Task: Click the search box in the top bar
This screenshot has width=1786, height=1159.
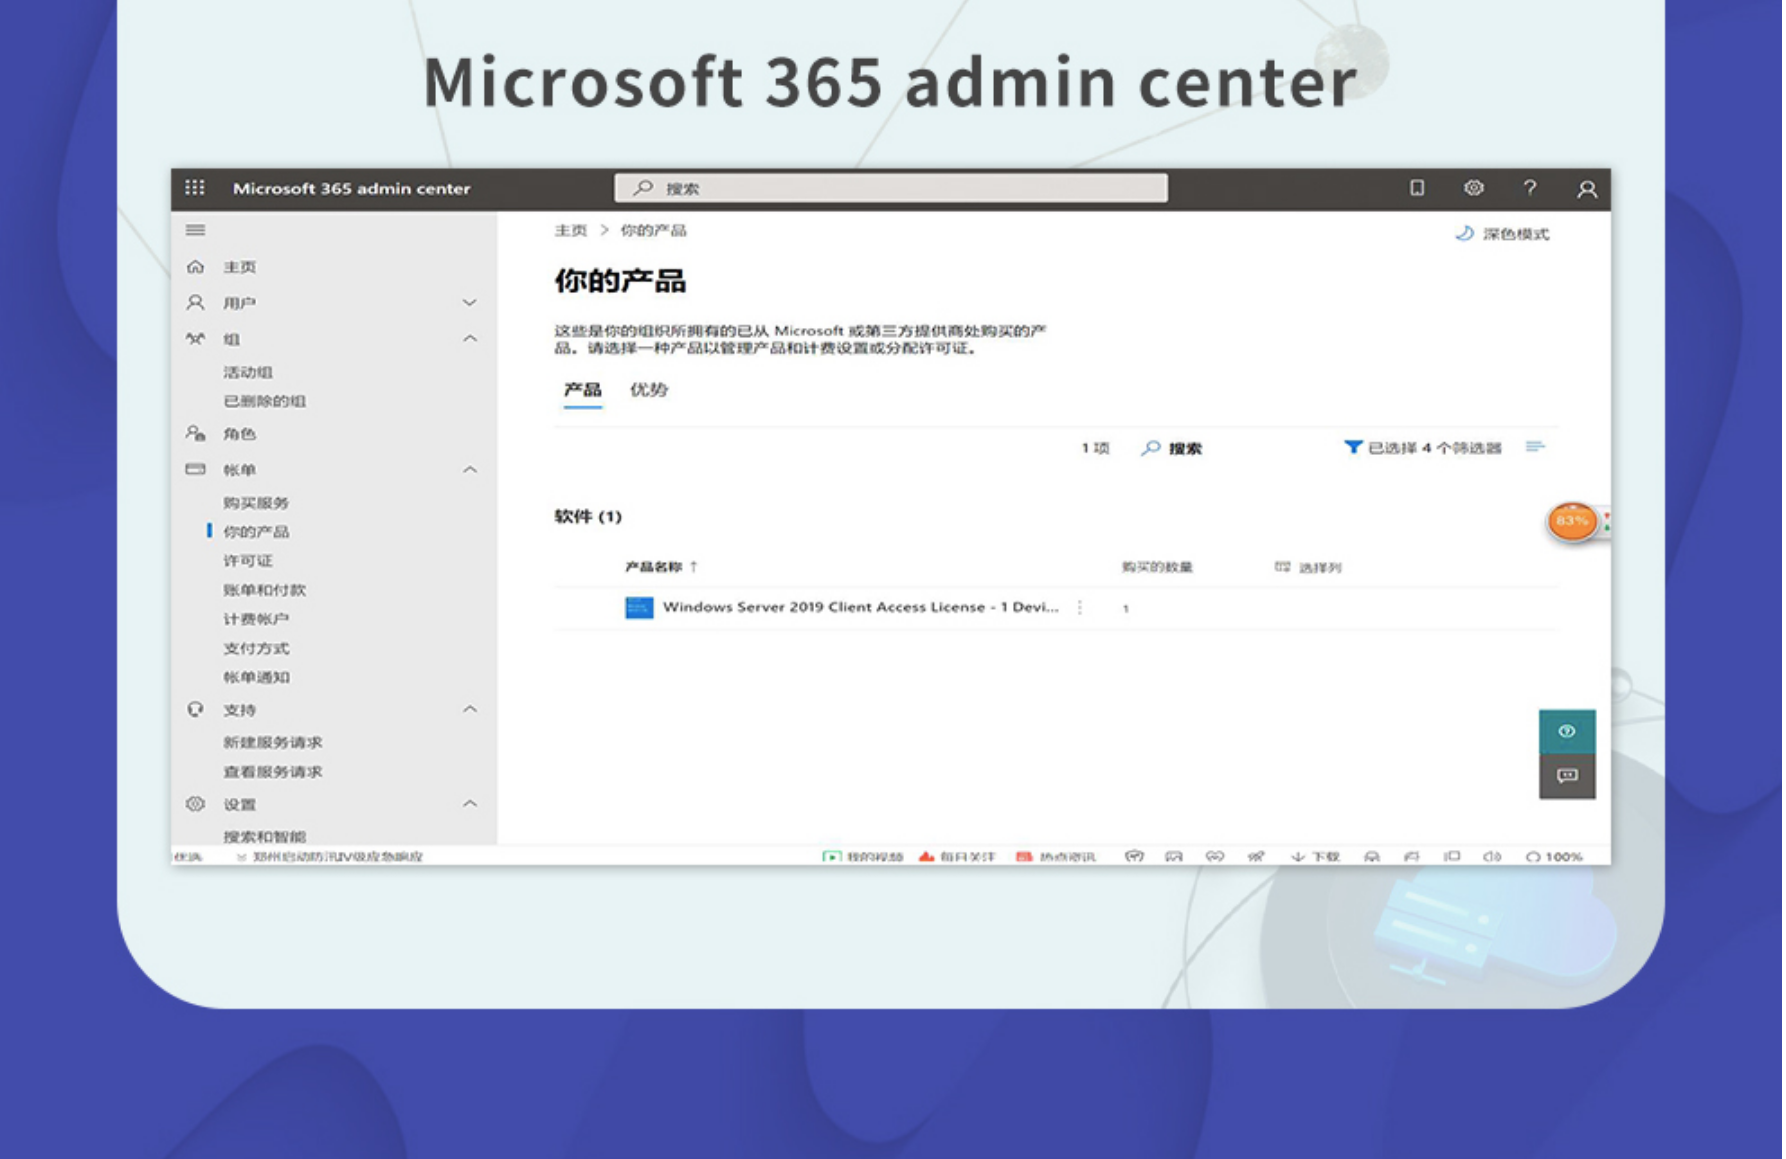Action: pos(890,188)
